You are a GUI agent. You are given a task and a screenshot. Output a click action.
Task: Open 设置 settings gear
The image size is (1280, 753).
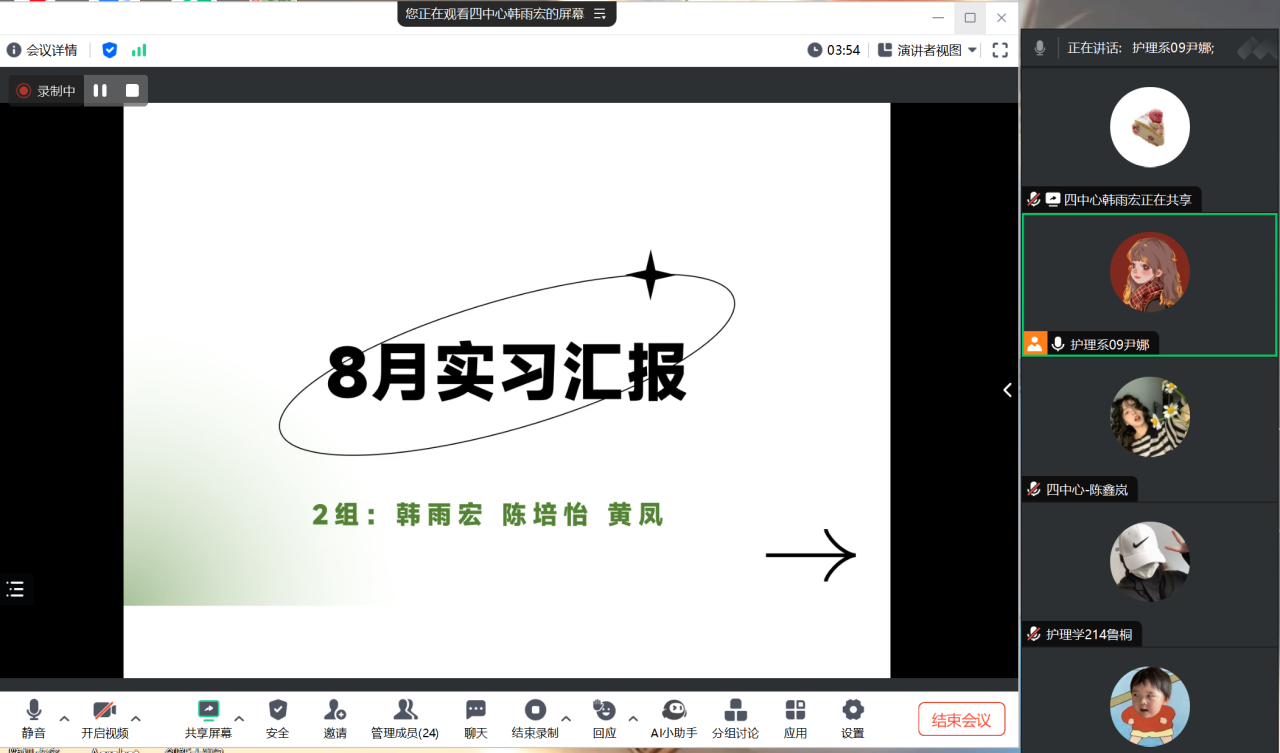853,711
